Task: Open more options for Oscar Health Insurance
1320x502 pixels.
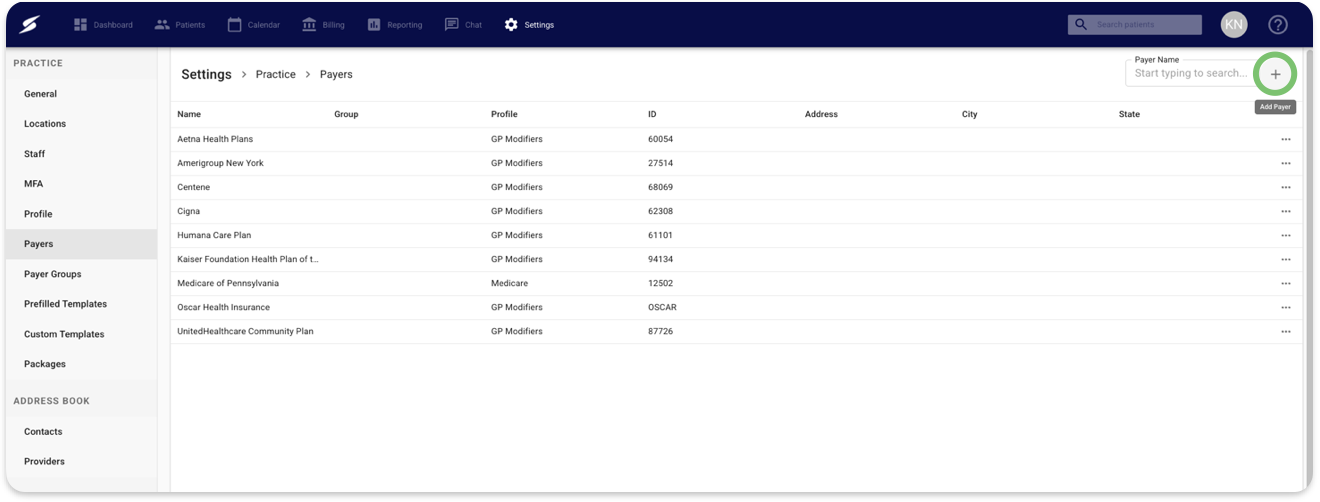Action: tap(1286, 307)
